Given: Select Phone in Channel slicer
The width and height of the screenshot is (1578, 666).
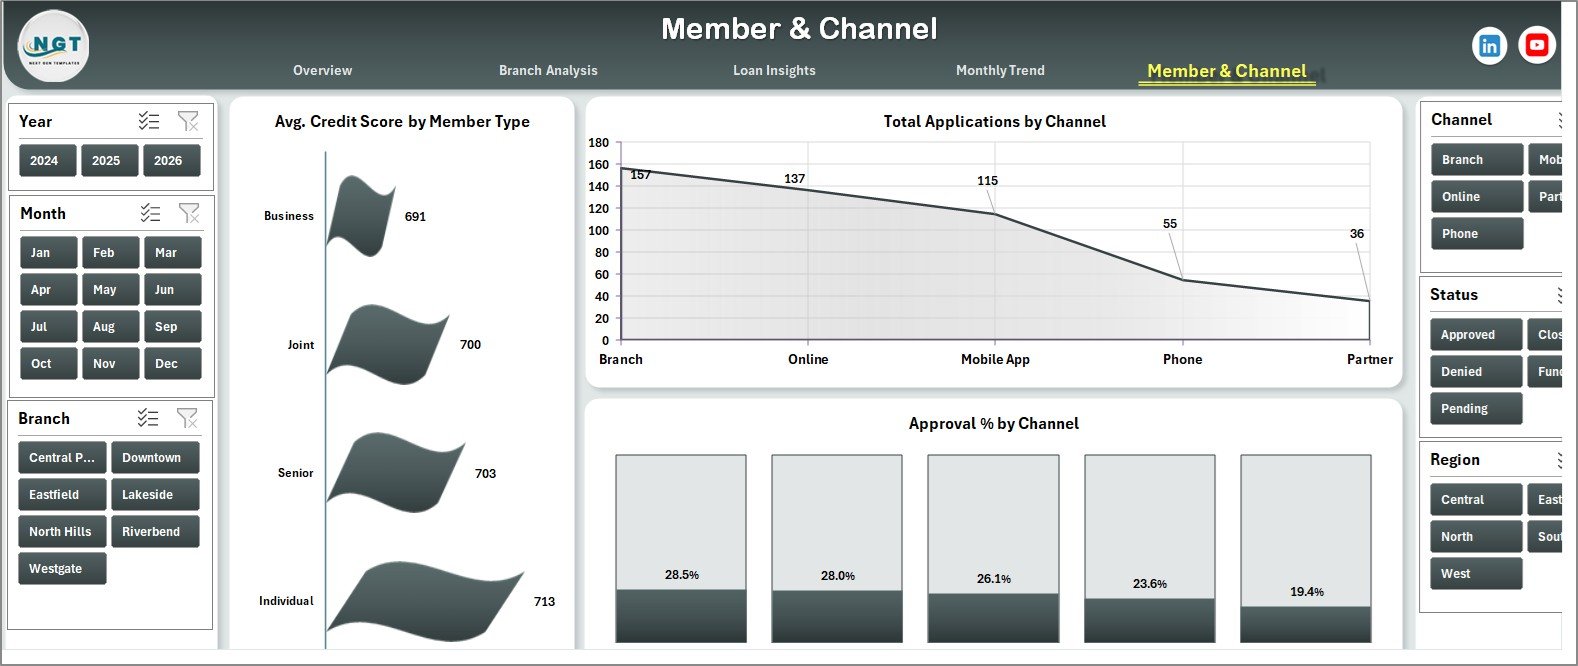Looking at the screenshot, I should (1477, 233).
